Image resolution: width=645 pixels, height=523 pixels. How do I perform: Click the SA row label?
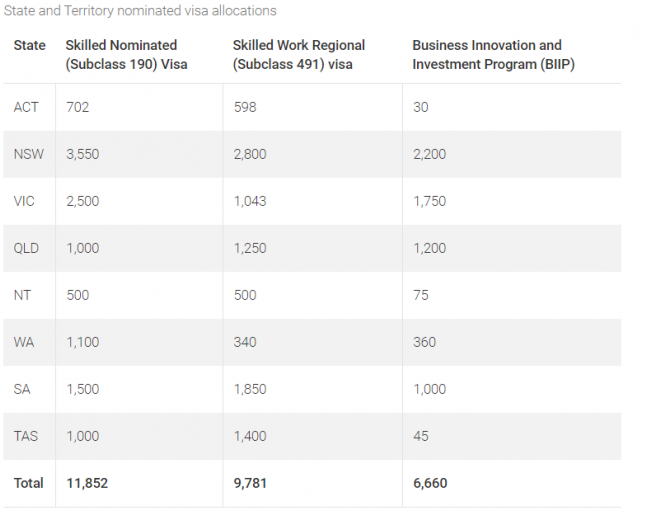[x=22, y=389]
